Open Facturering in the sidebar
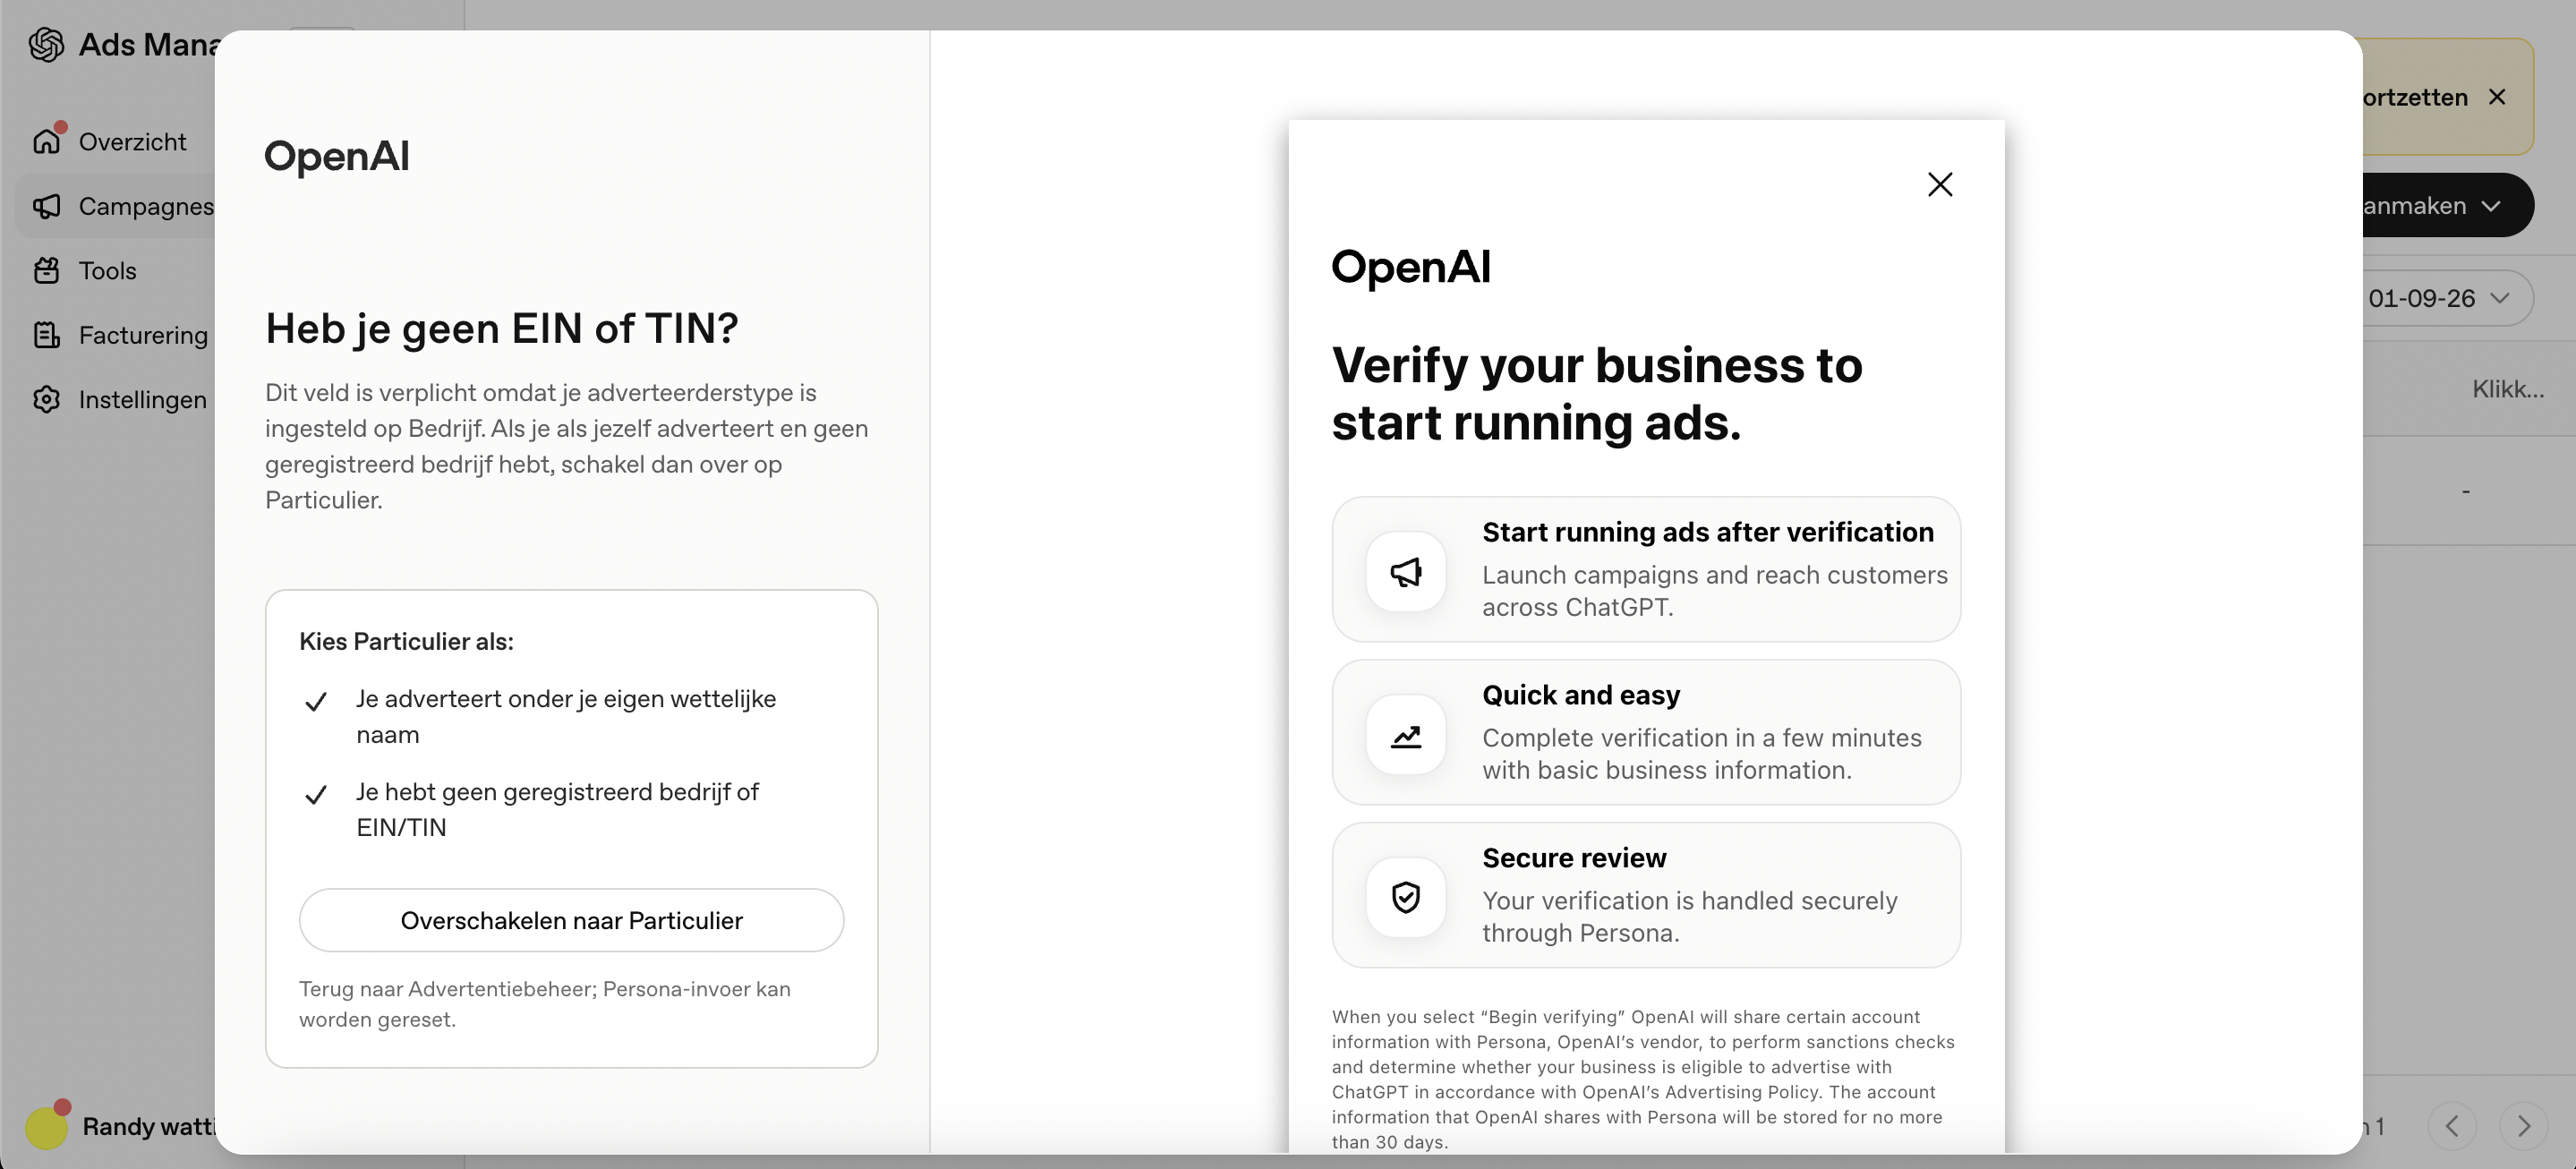The height and width of the screenshot is (1169, 2576). click(x=143, y=335)
